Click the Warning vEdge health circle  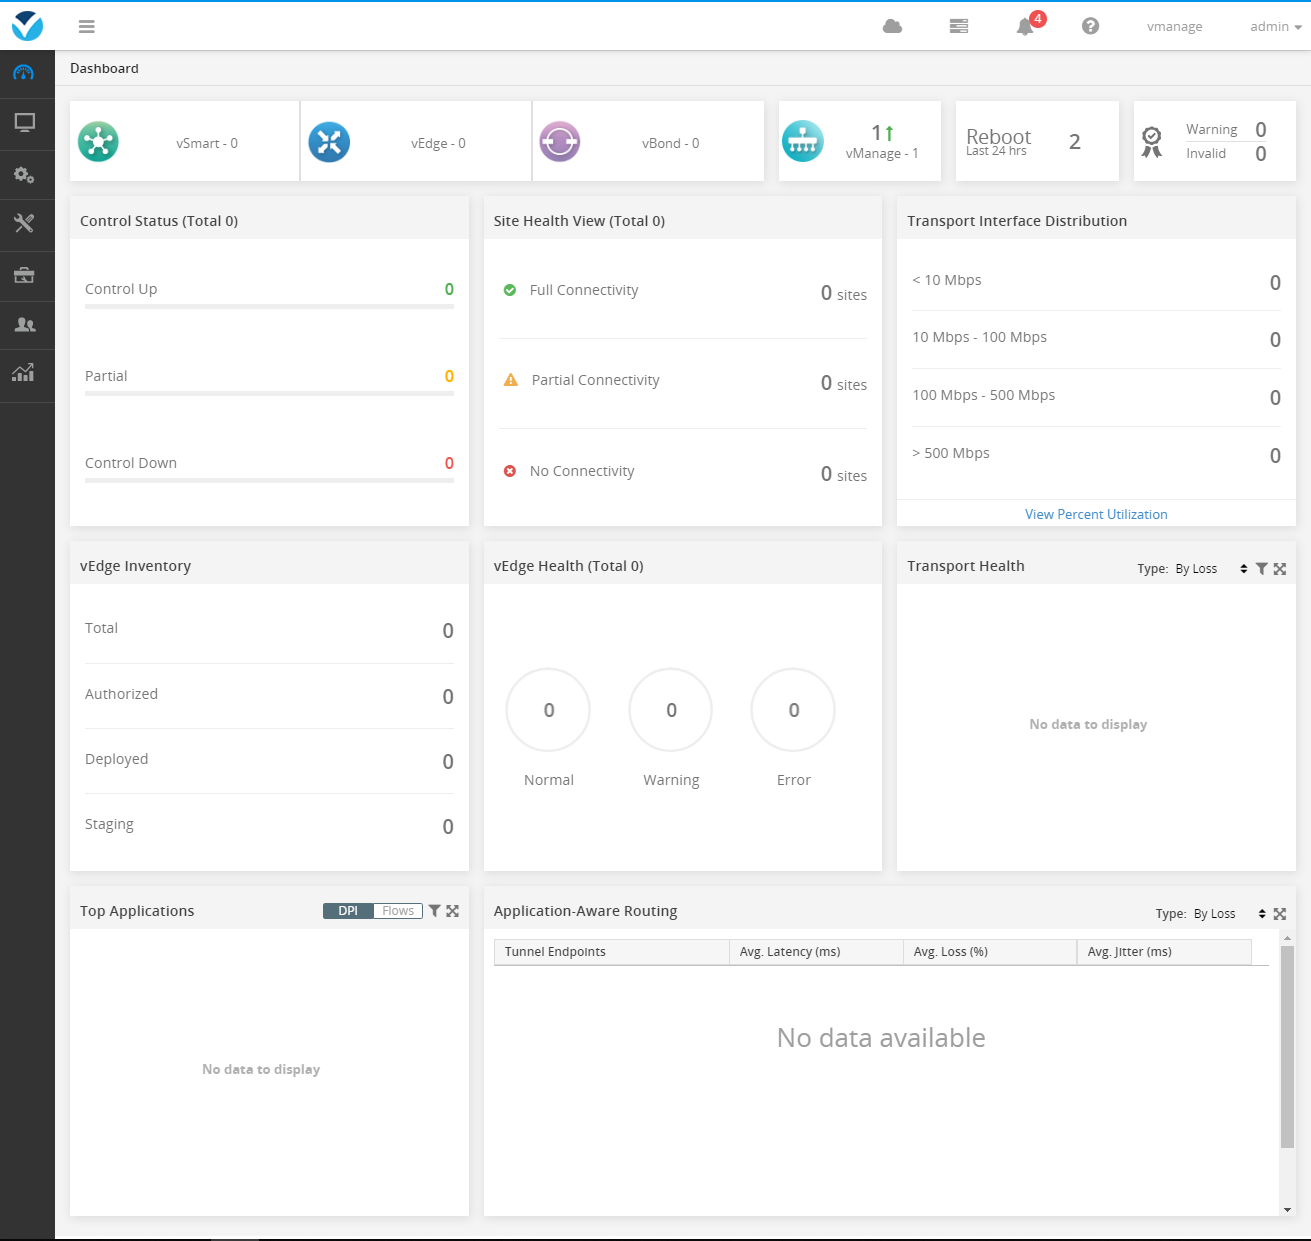point(671,710)
